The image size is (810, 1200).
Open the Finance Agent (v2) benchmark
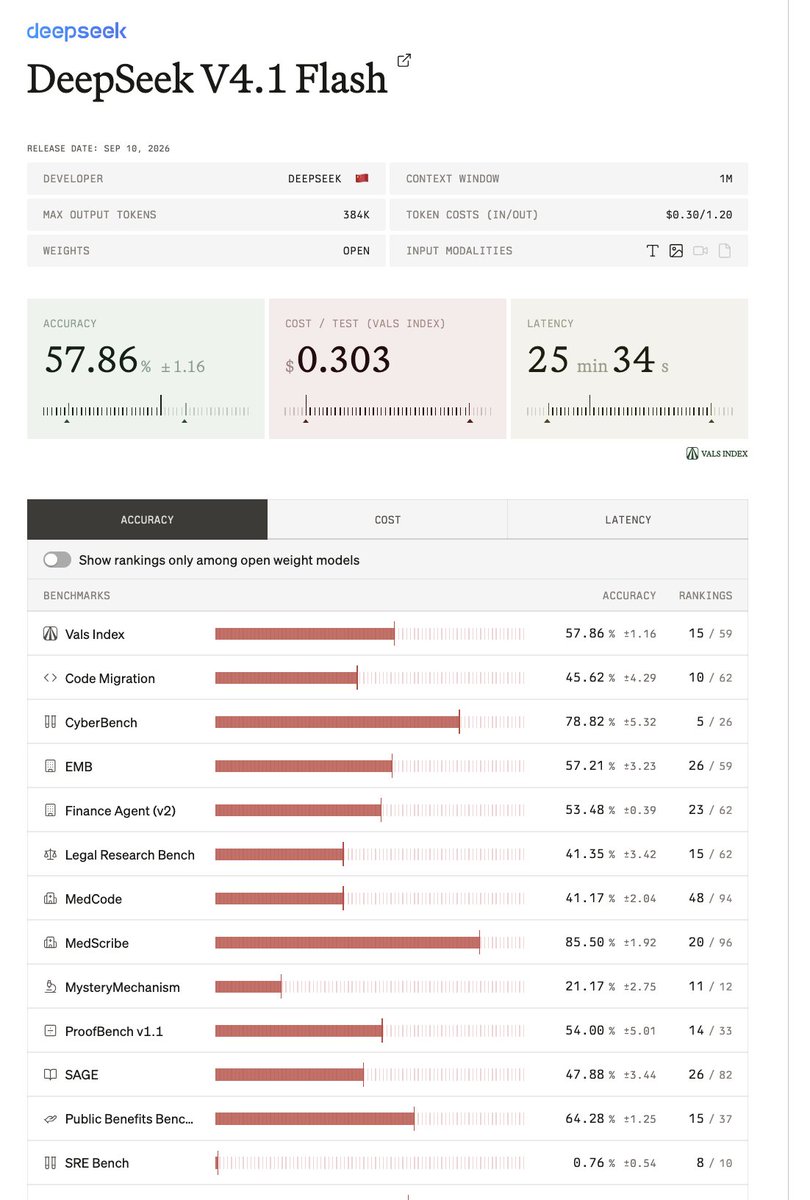120,810
